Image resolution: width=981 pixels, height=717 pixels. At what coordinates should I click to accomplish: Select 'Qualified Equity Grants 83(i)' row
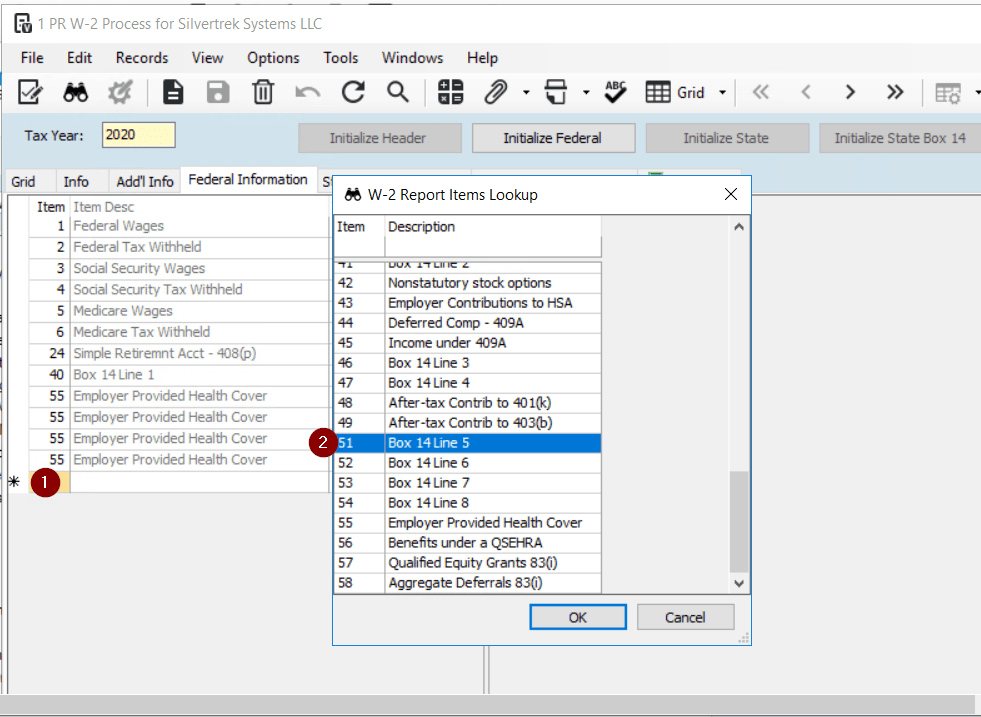click(467, 563)
